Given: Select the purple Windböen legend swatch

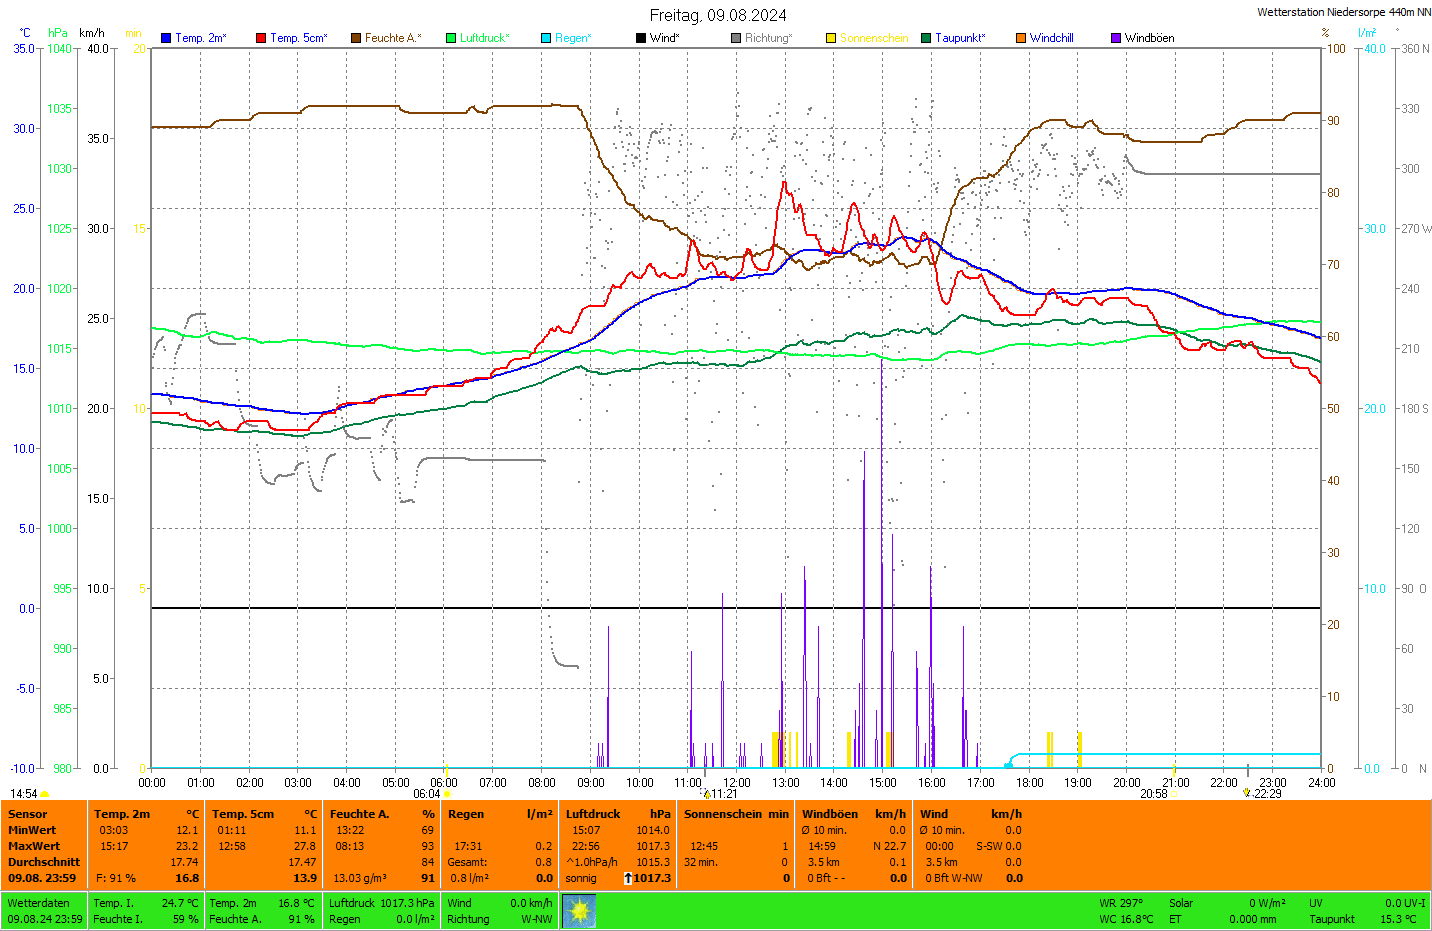Looking at the screenshot, I should [1116, 38].
